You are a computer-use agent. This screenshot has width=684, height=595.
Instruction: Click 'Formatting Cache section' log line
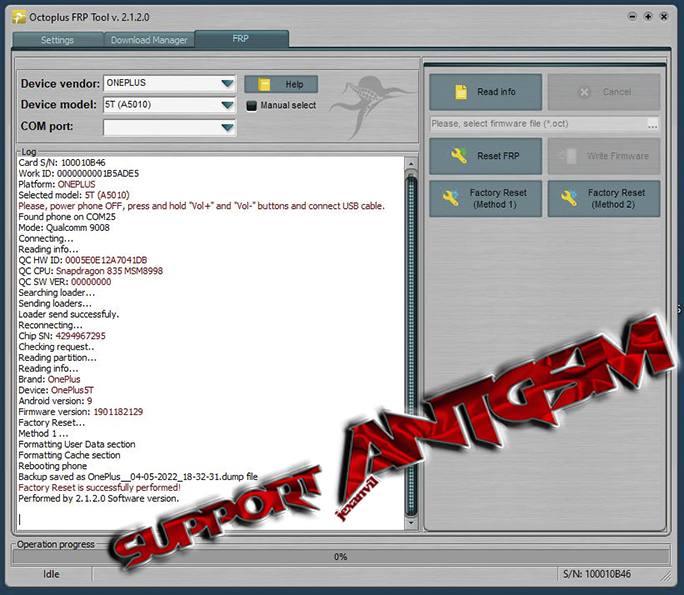pos(69,455)
